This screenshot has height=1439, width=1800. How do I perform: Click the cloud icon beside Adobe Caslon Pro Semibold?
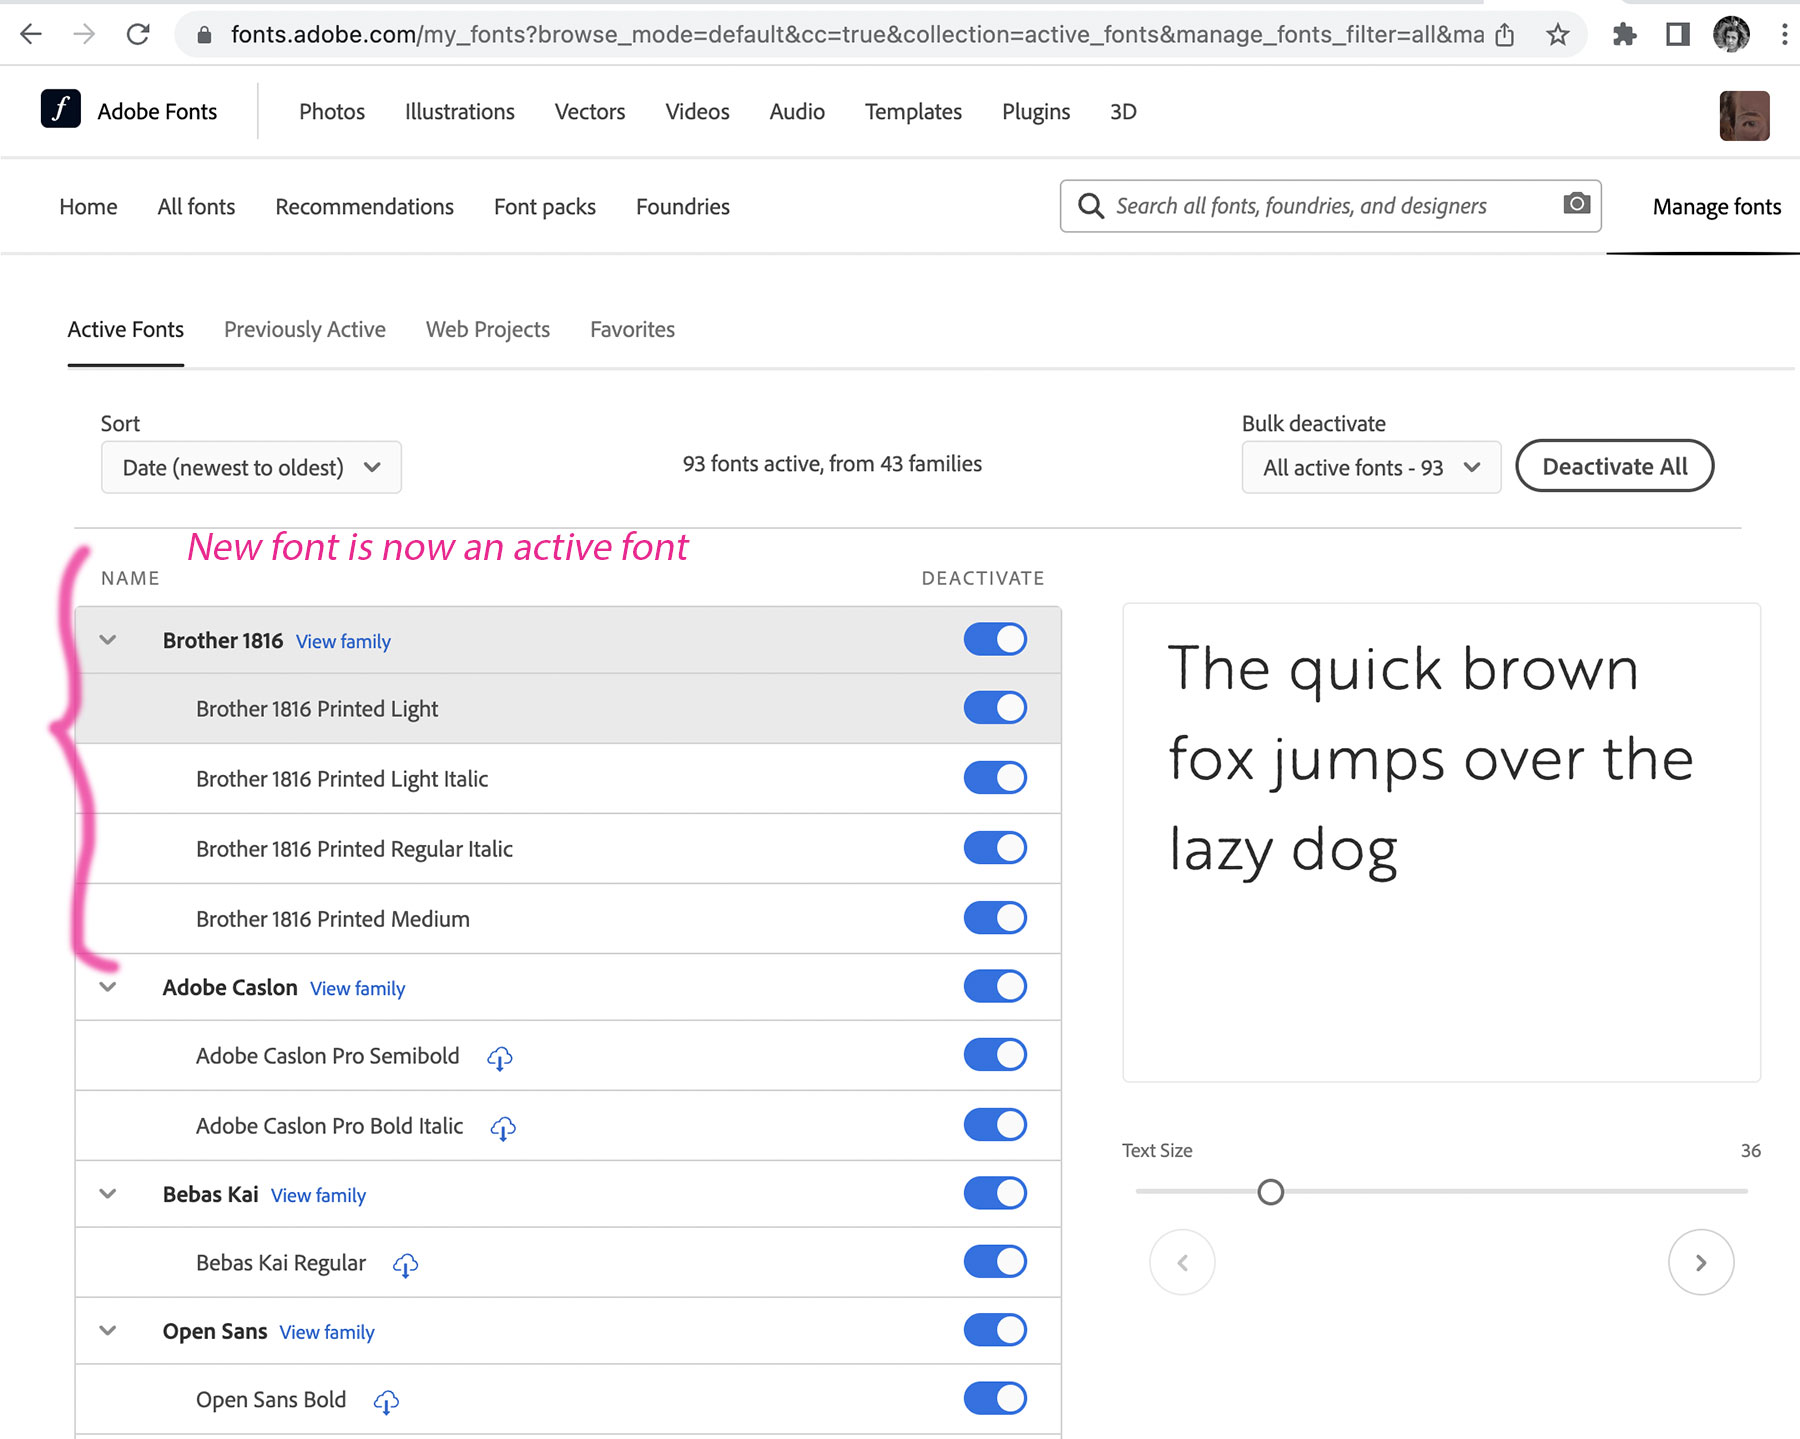click(500, 1058)
